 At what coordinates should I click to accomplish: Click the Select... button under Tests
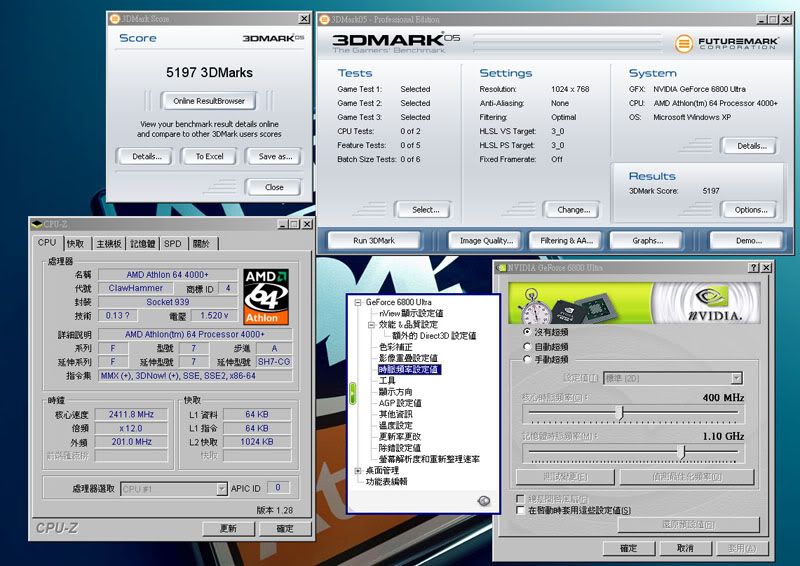click(x=425, y=210)
